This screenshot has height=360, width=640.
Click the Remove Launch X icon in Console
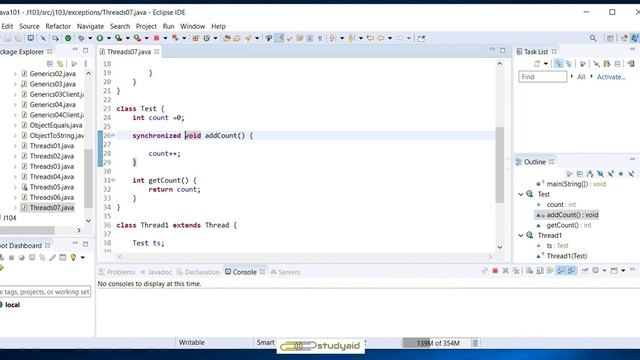pos(505,271)
